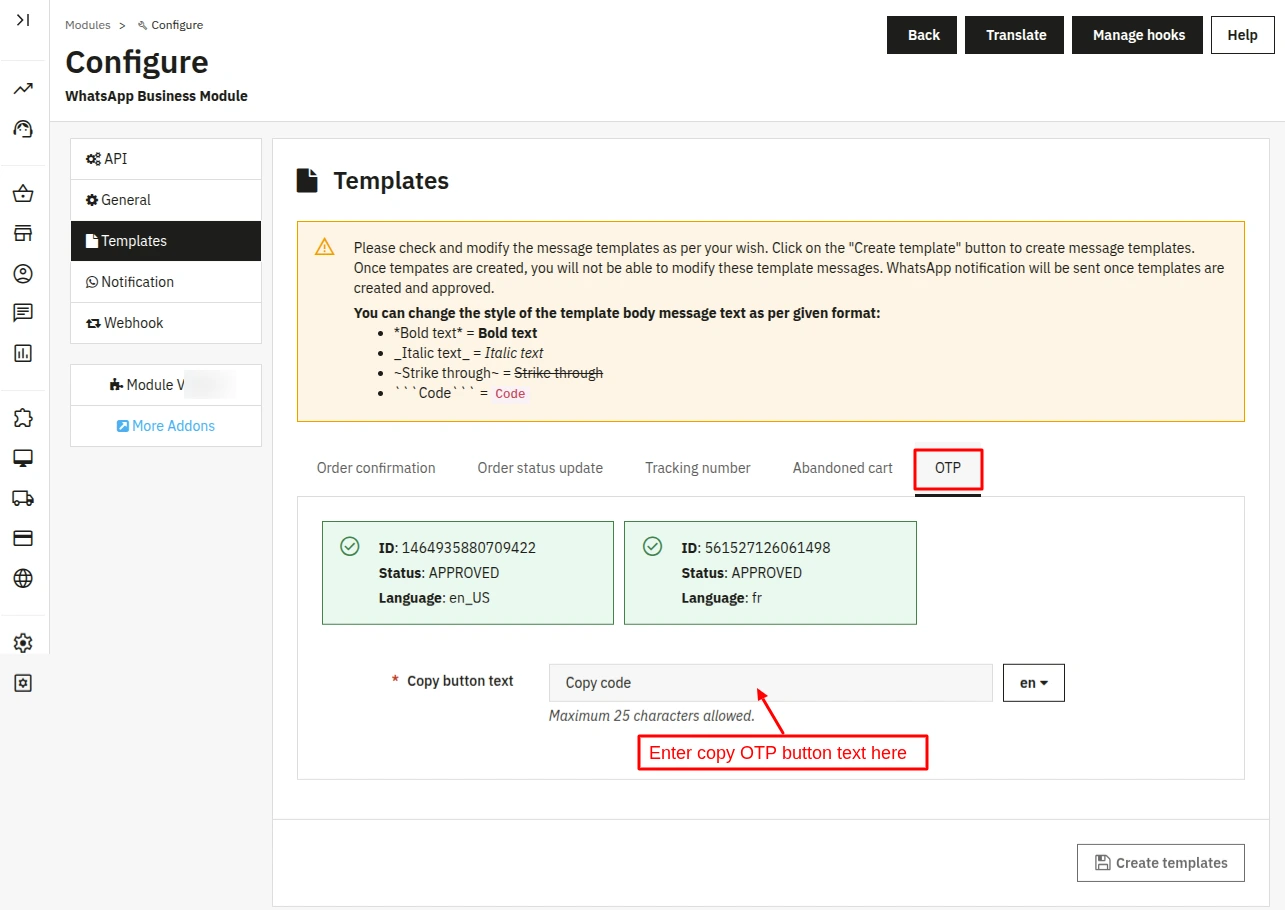Click the green check on fr template

click(x=652, y=546)
